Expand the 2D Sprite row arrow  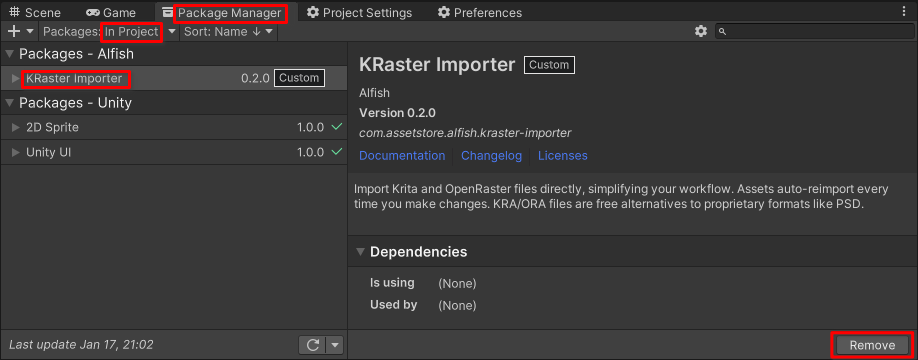tap(16, 127)
